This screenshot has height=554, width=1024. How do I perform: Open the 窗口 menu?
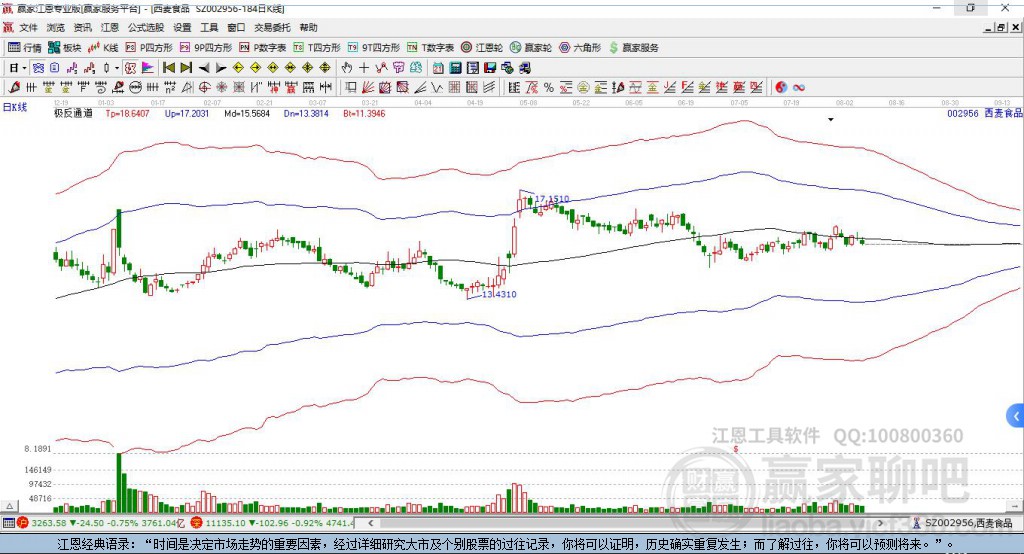[x=236, y=27]
